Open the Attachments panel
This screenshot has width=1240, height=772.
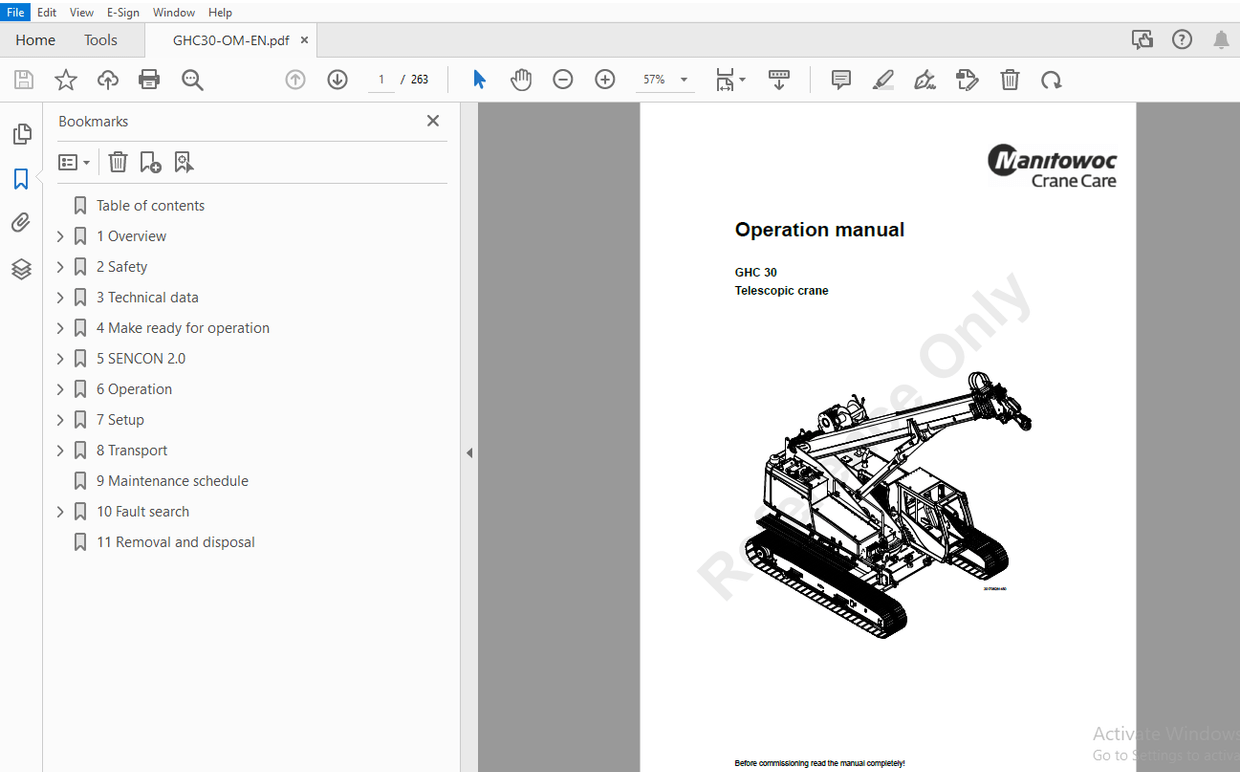(x=22, y=222)
